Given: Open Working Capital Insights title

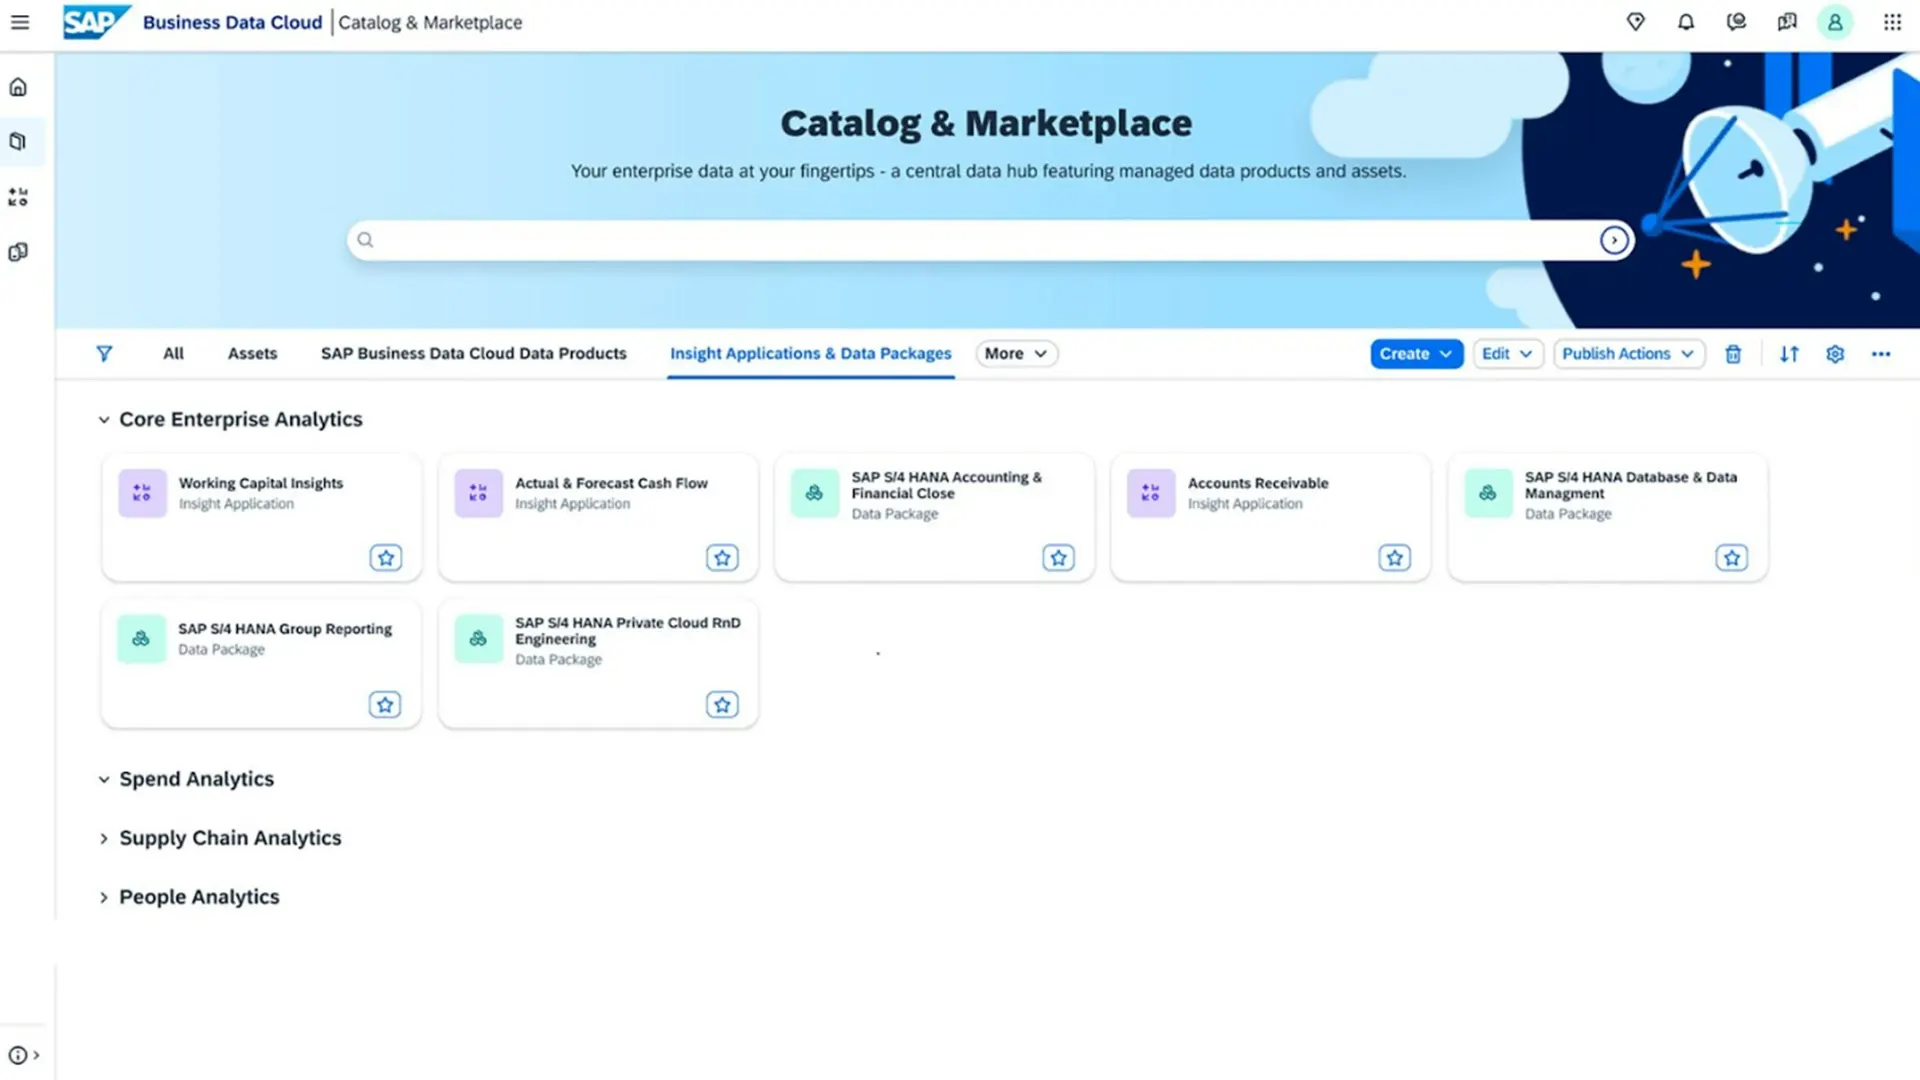Looking at the screenshot, I should [x=261, y=483].
